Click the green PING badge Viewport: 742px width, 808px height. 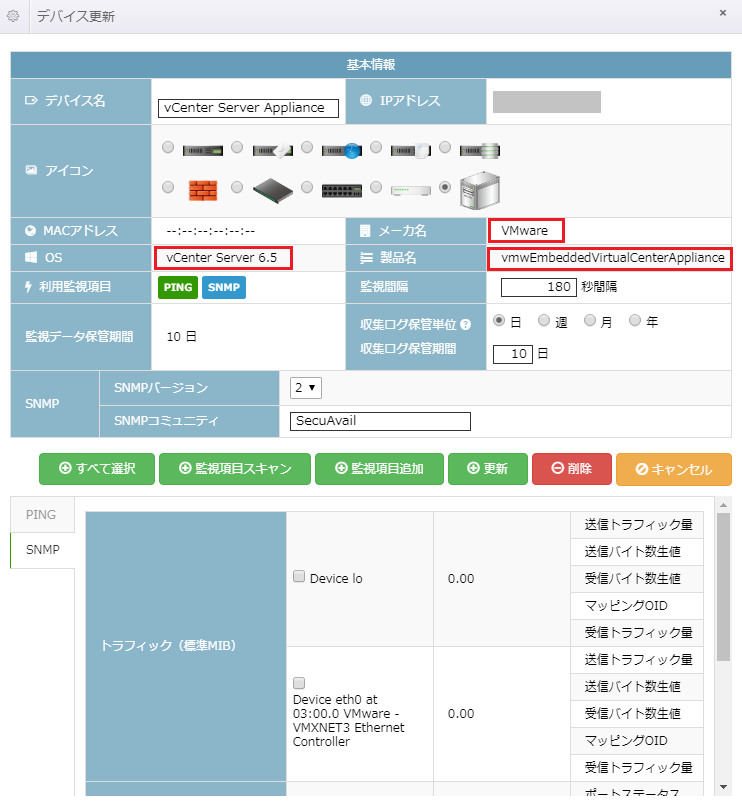pos(178,288)
